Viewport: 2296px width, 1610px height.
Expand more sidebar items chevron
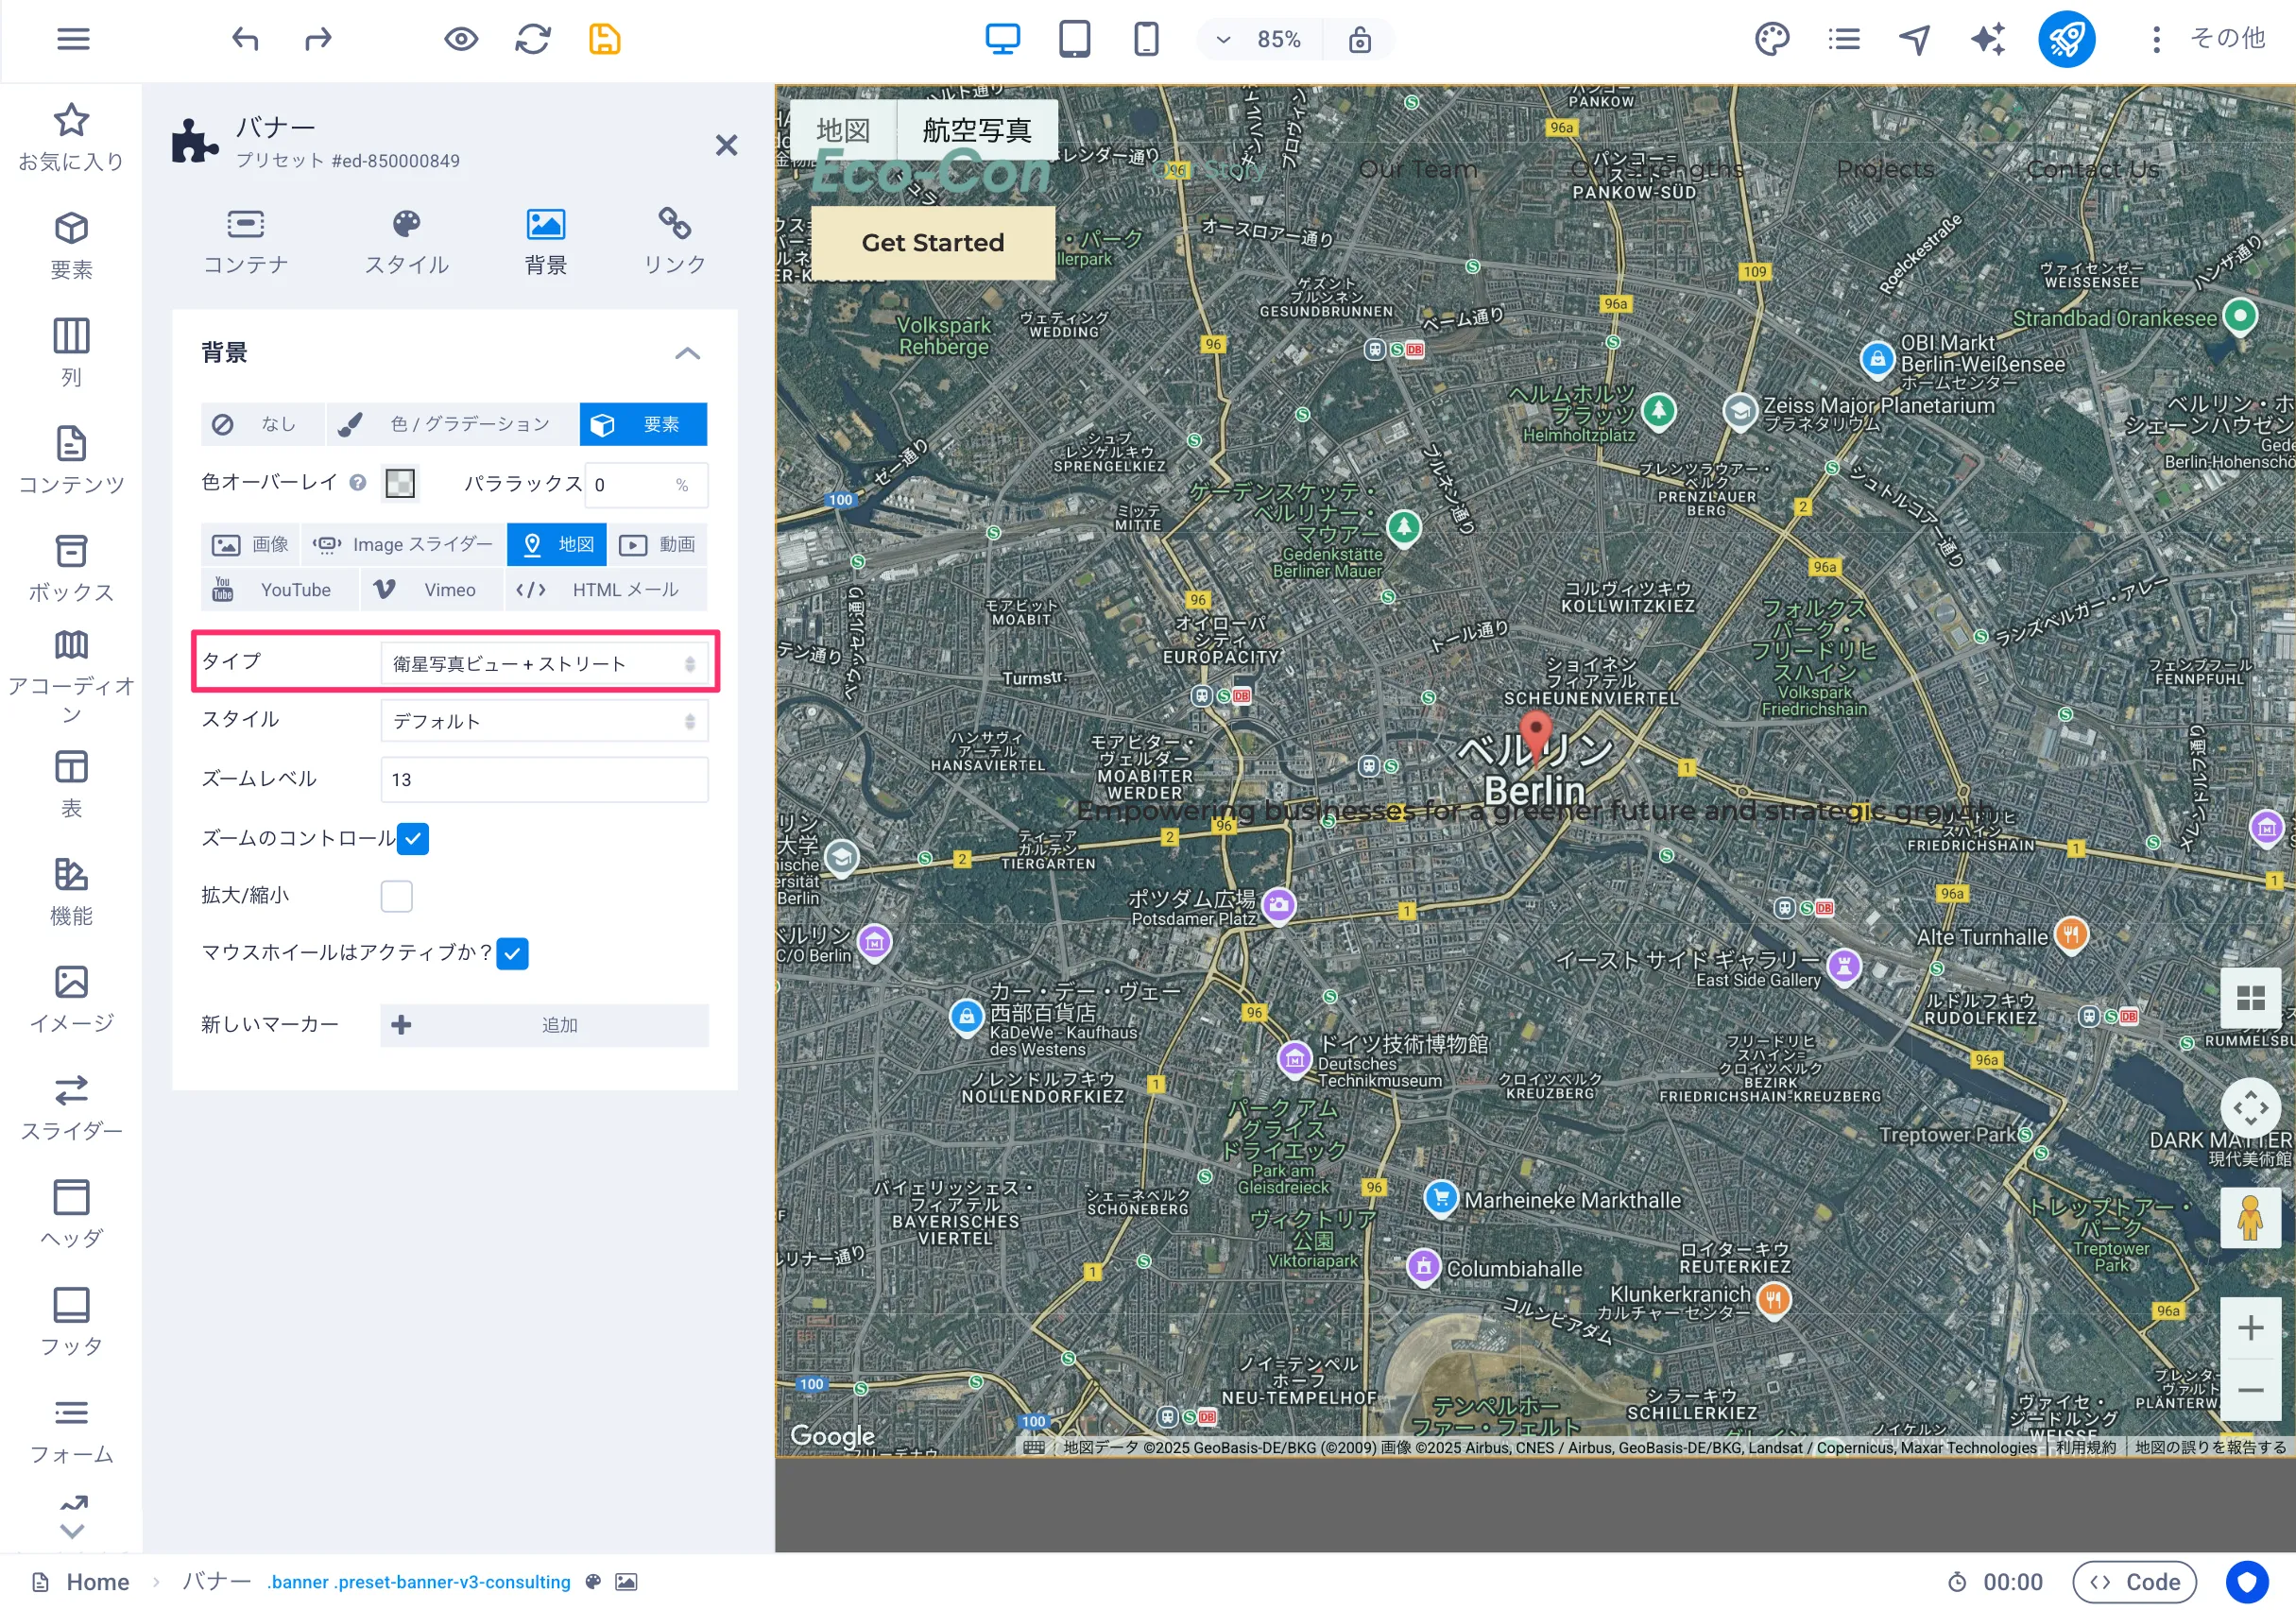coord(72,1531)
